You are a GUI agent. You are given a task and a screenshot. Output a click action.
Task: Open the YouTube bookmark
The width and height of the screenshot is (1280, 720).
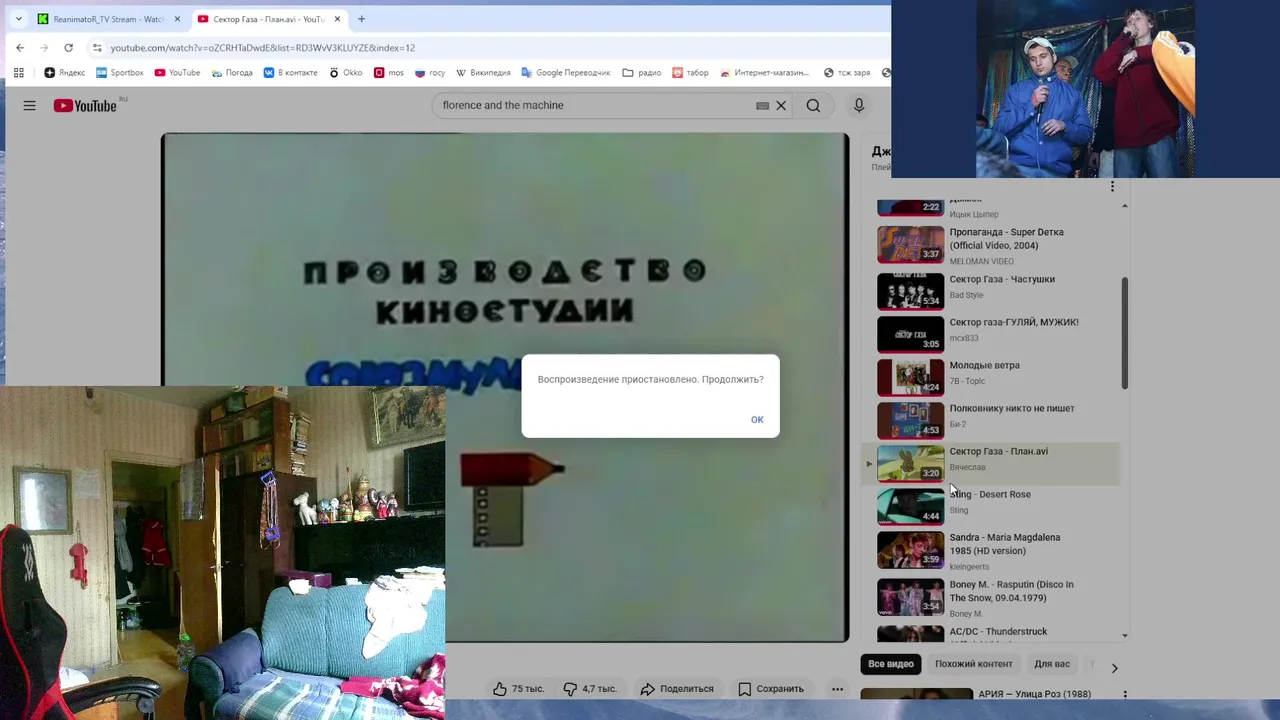point(176,72)
